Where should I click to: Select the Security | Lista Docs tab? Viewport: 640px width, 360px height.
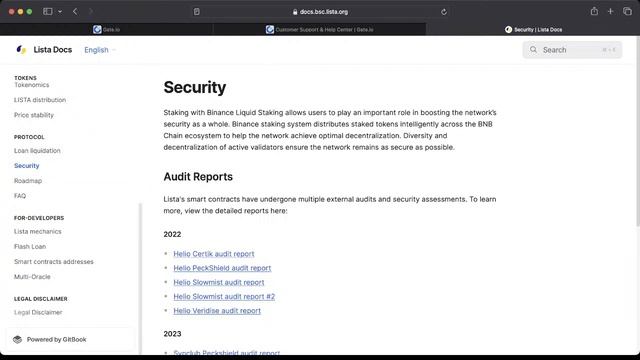click(533, 29)
